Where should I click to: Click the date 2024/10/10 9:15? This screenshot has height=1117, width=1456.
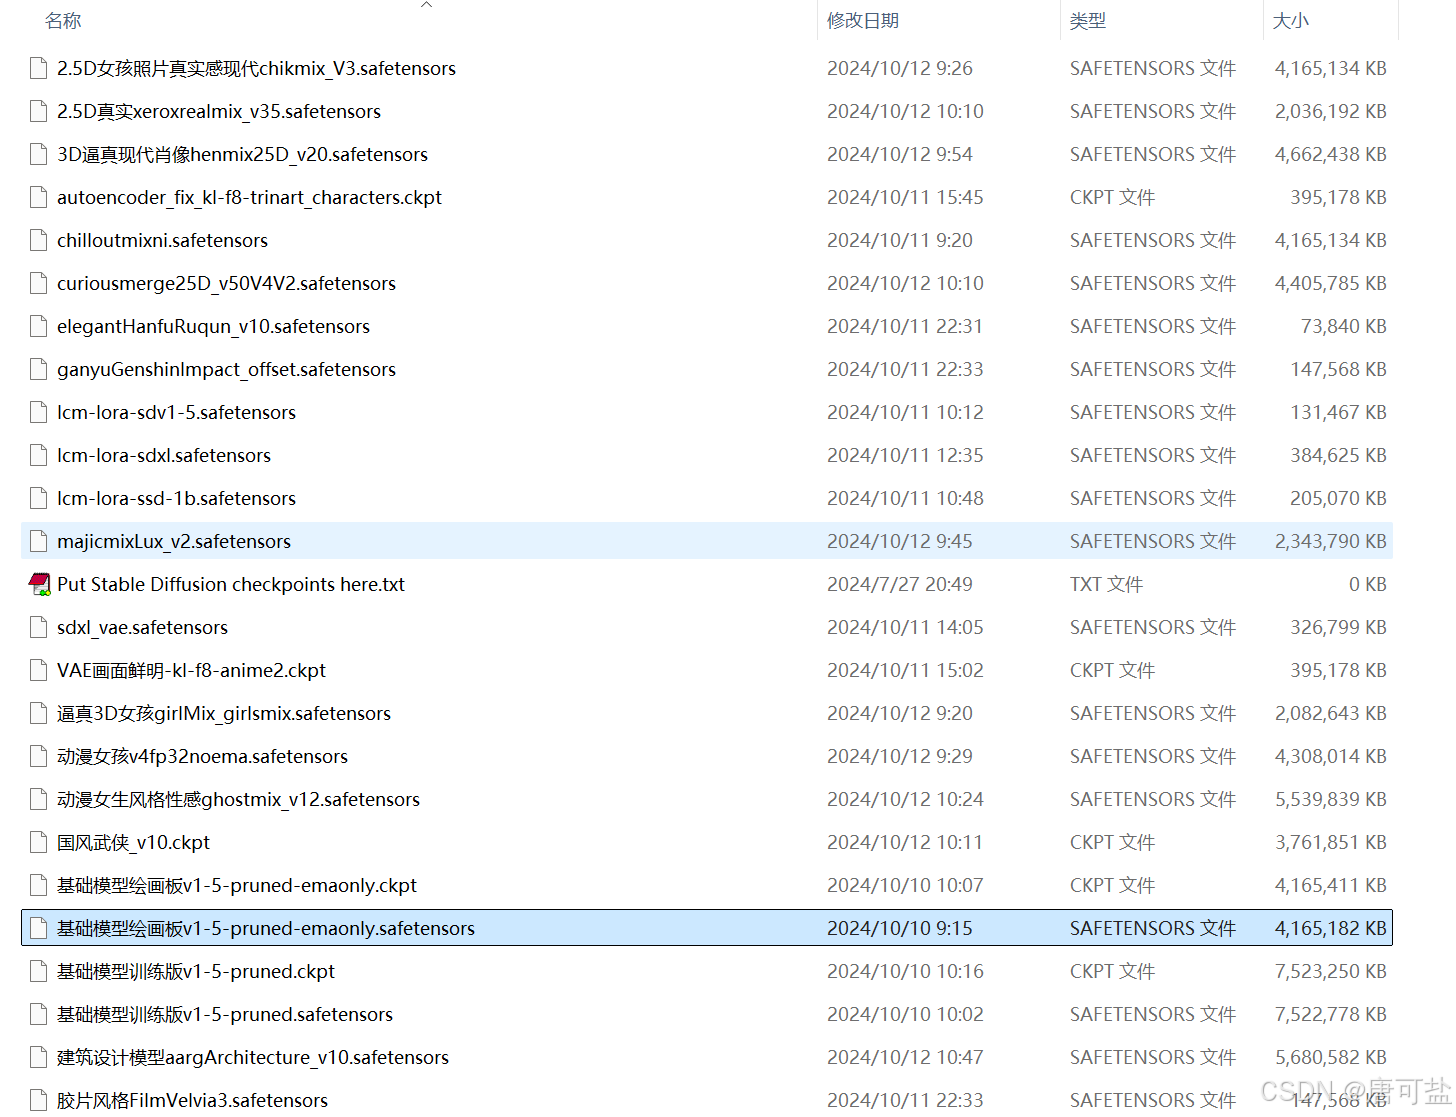point(900,928)
